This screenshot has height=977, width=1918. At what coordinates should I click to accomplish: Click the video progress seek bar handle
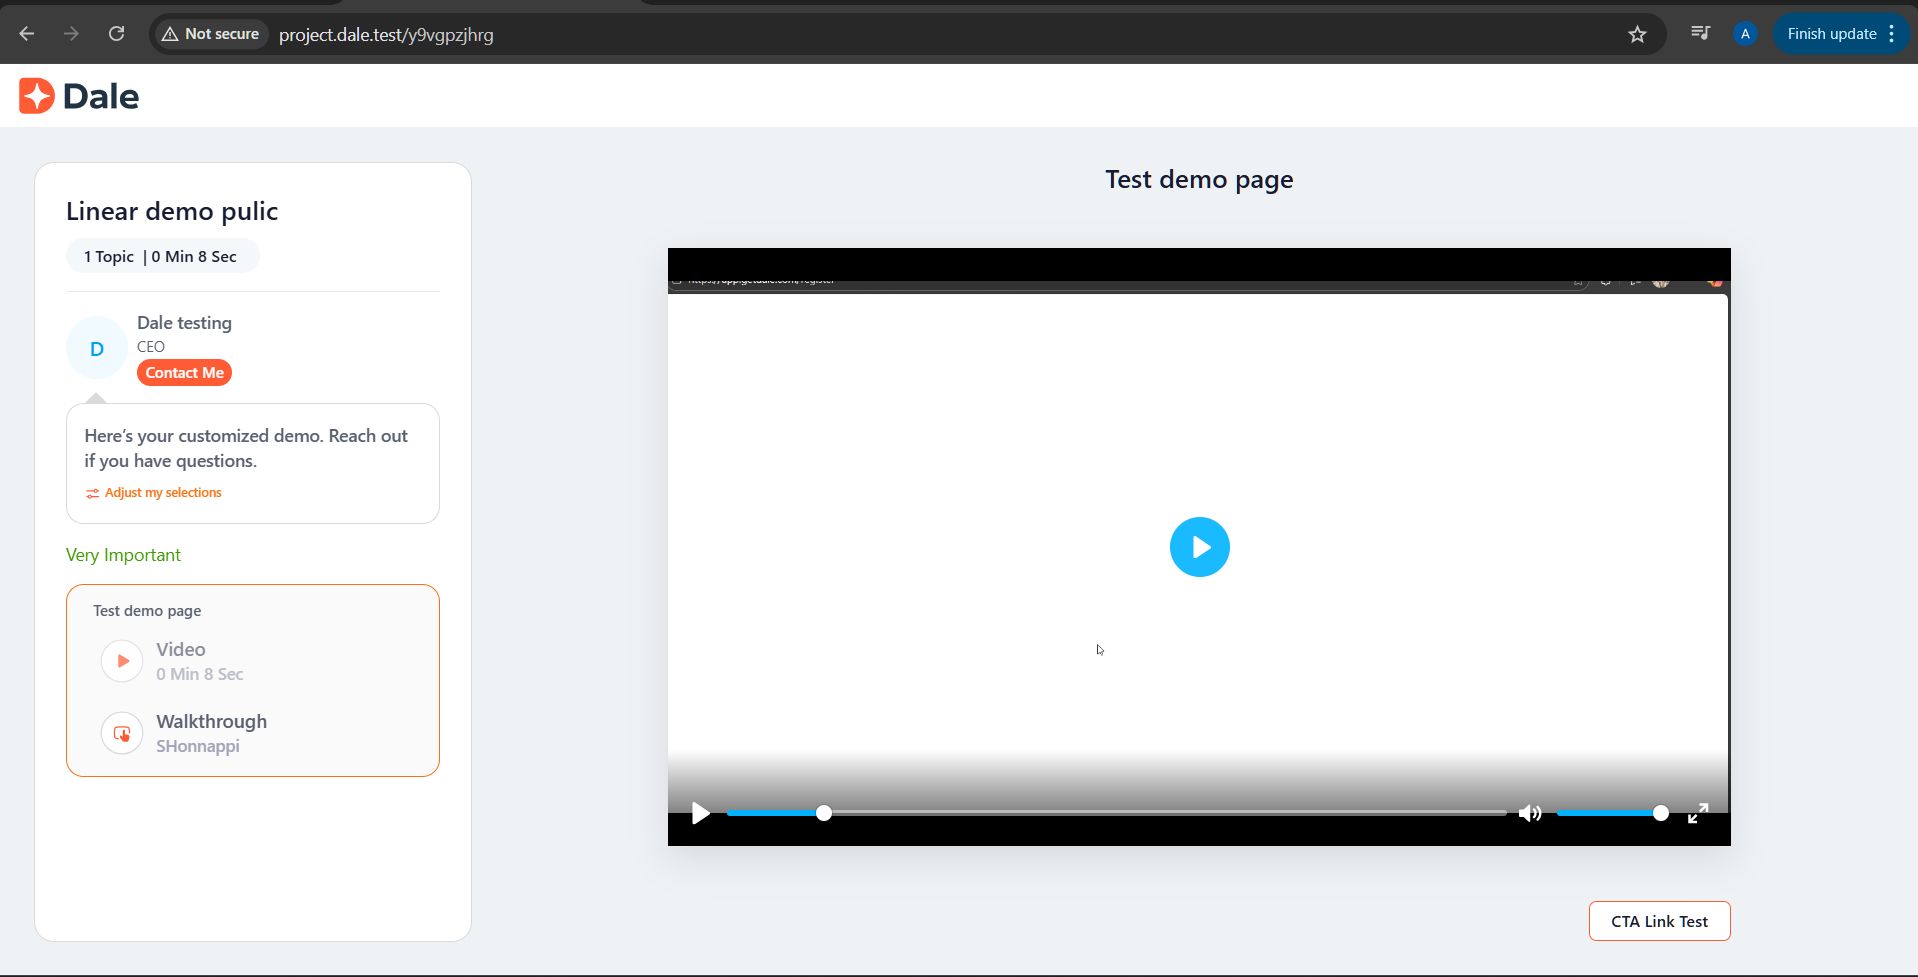824,813
